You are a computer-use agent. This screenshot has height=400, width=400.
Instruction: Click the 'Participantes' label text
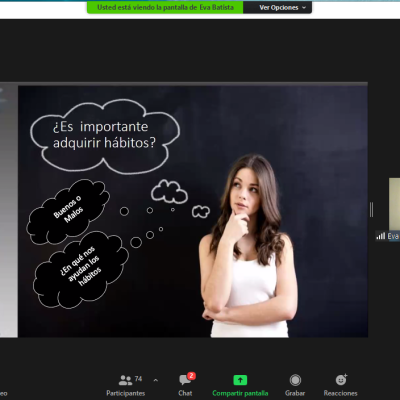[x=126, y=393]
